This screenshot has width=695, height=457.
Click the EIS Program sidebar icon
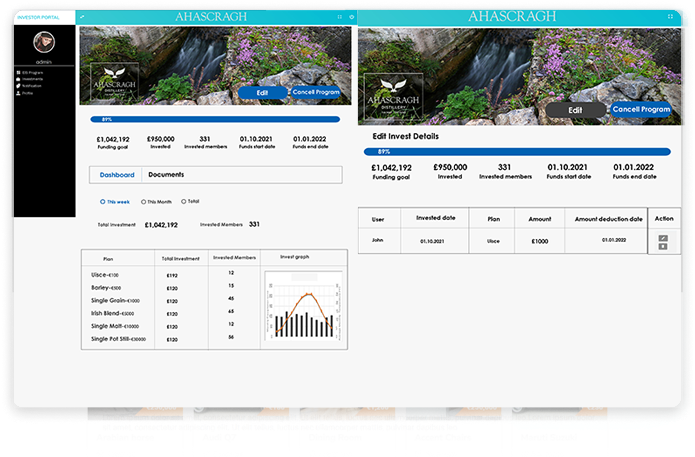(18, 72)
